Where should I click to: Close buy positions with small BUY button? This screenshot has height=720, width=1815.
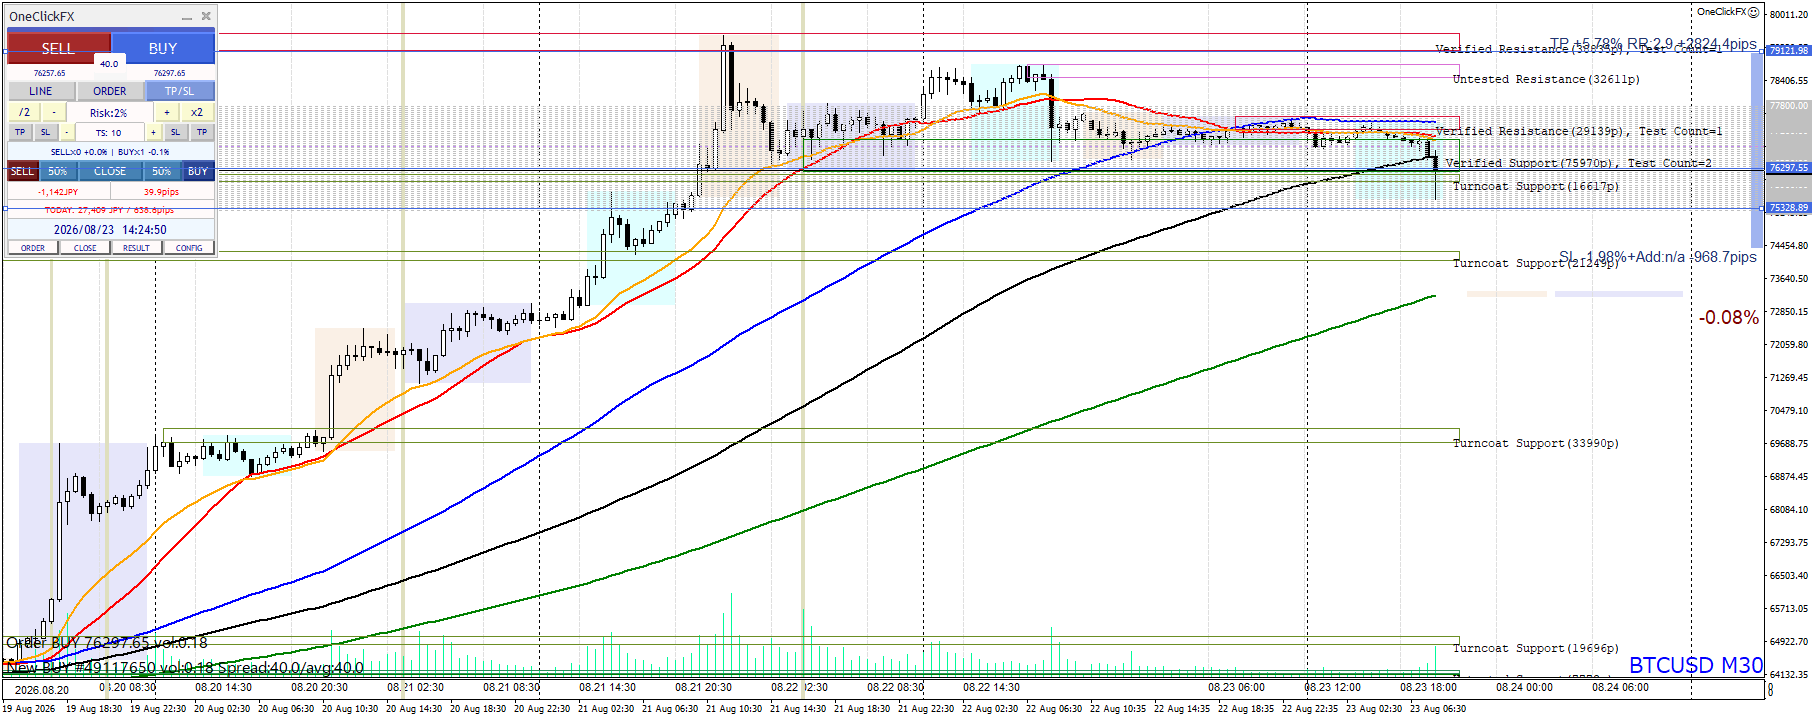(198, 171)
